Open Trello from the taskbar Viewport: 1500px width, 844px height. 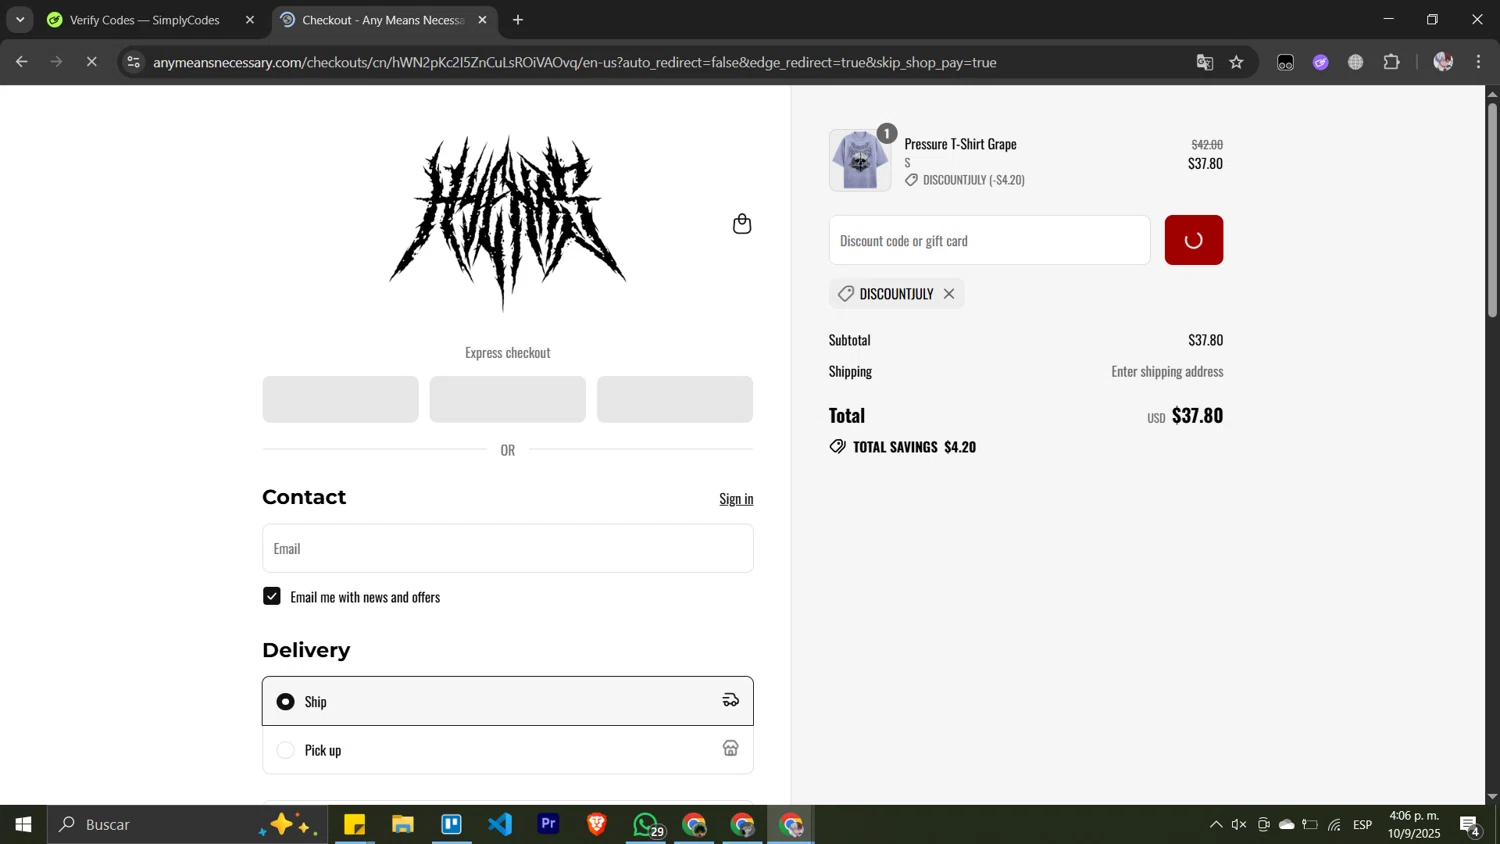click(x=452, y=825)
